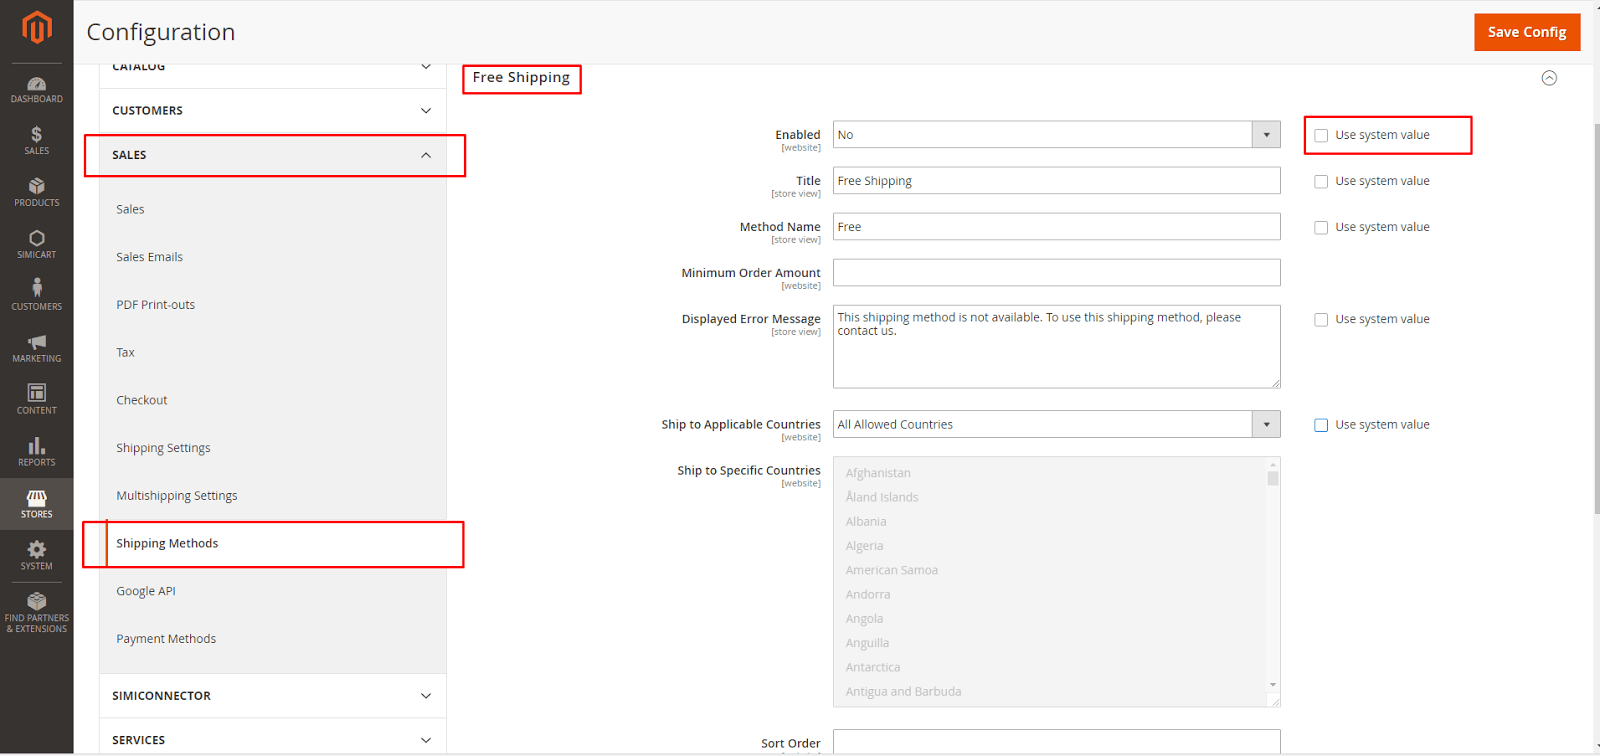Click the page vertical scrollbar
This screenshot has width=1600, height=756.
click(x=1596, y=320)
